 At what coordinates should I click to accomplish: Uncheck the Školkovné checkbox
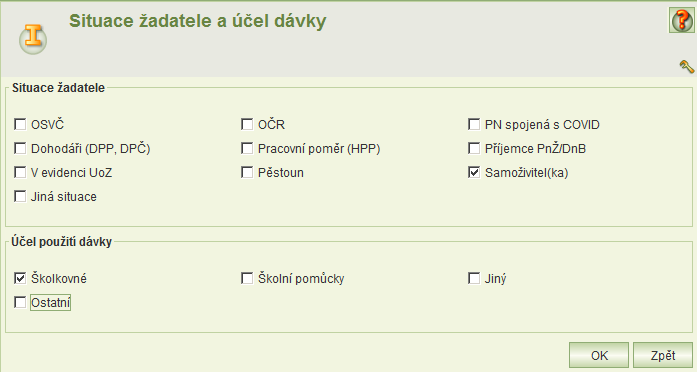coord(20,278)
